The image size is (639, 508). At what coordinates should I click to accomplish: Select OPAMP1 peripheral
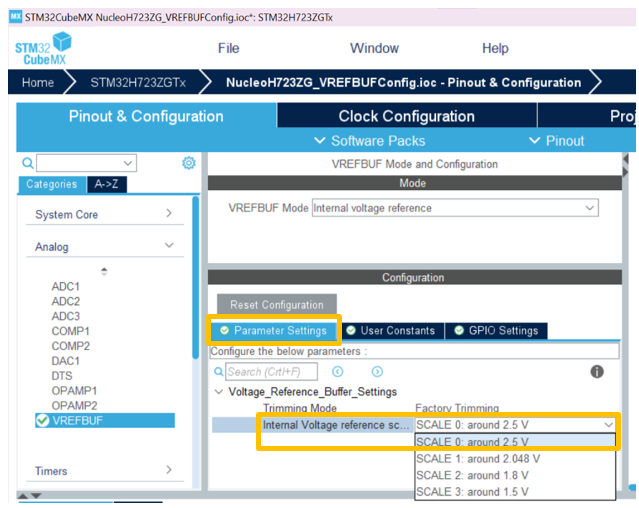click(x=74, y=391)
